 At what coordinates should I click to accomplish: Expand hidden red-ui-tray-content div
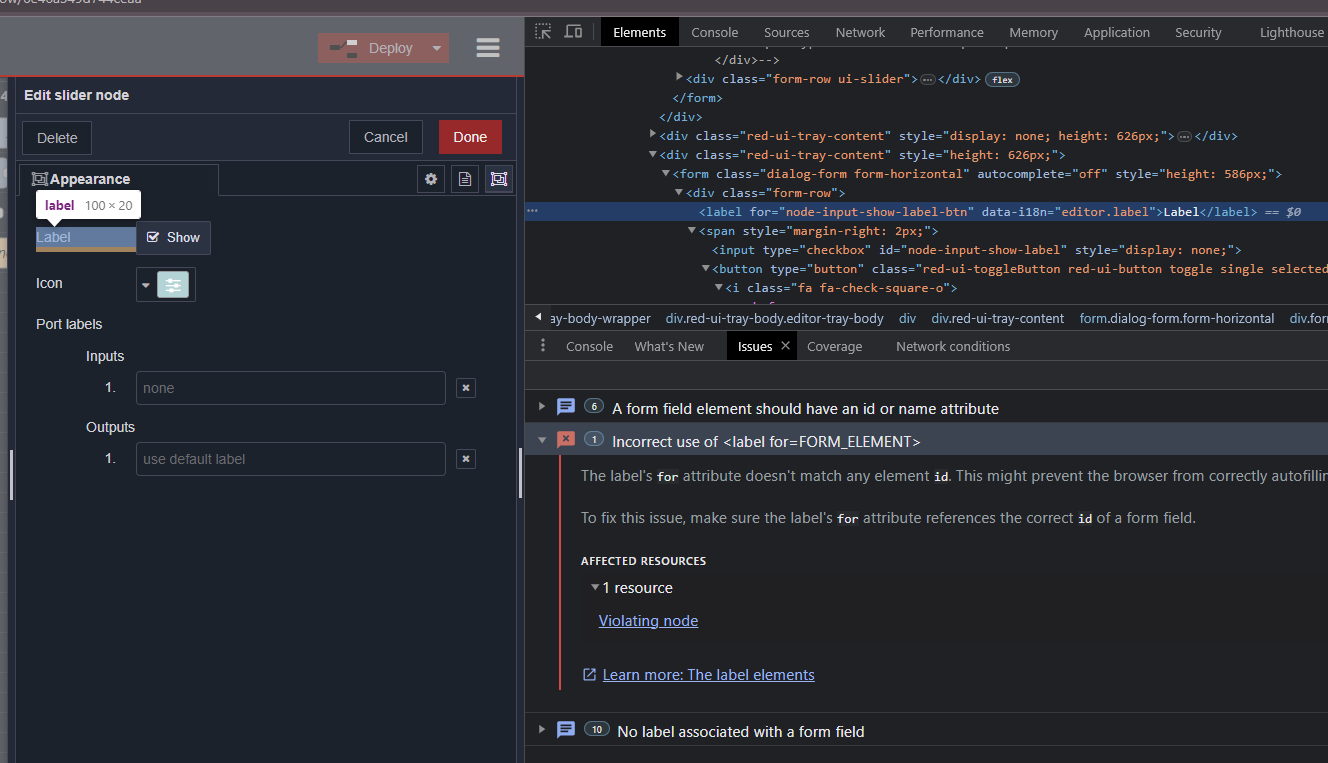click(x=653, y=134)
